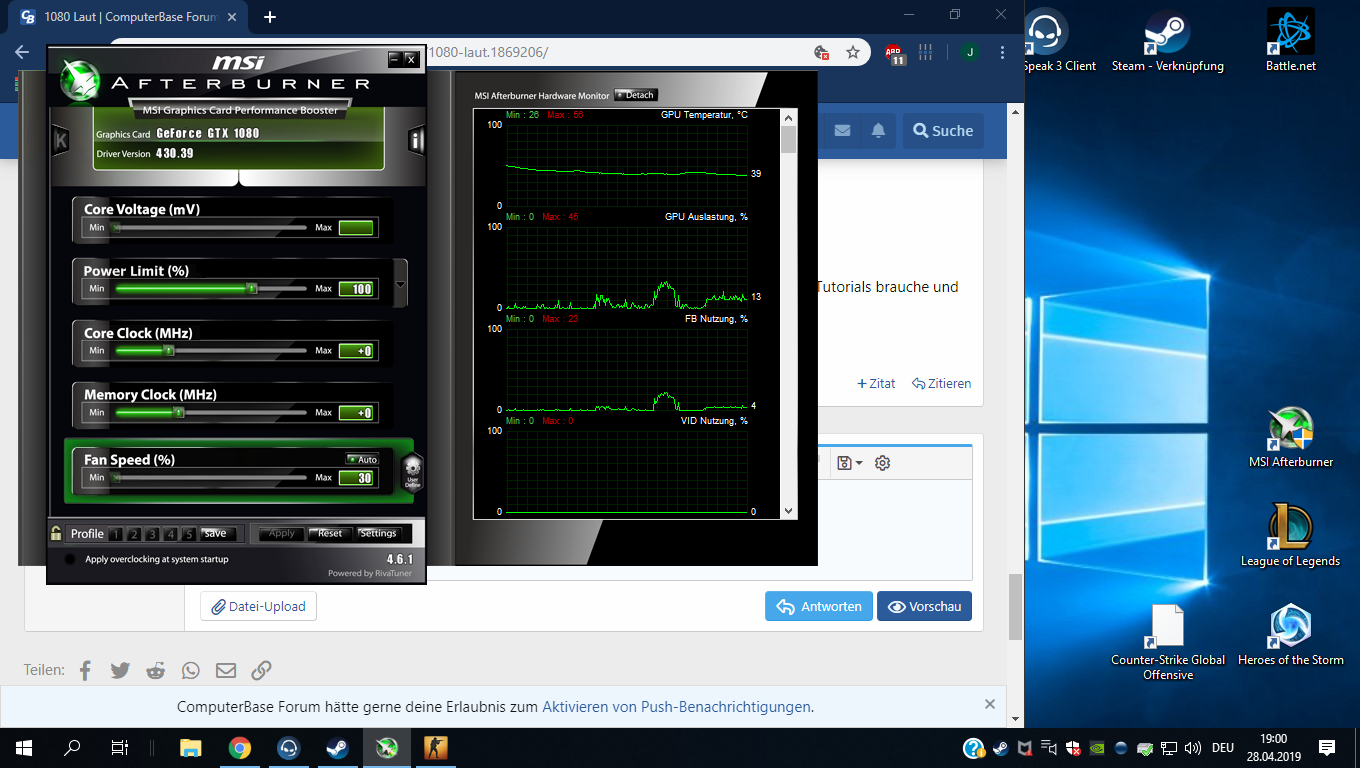The image size is (1360, 768).
Task: Click the Power Limit value field showing 100
Action: point(356,289)
